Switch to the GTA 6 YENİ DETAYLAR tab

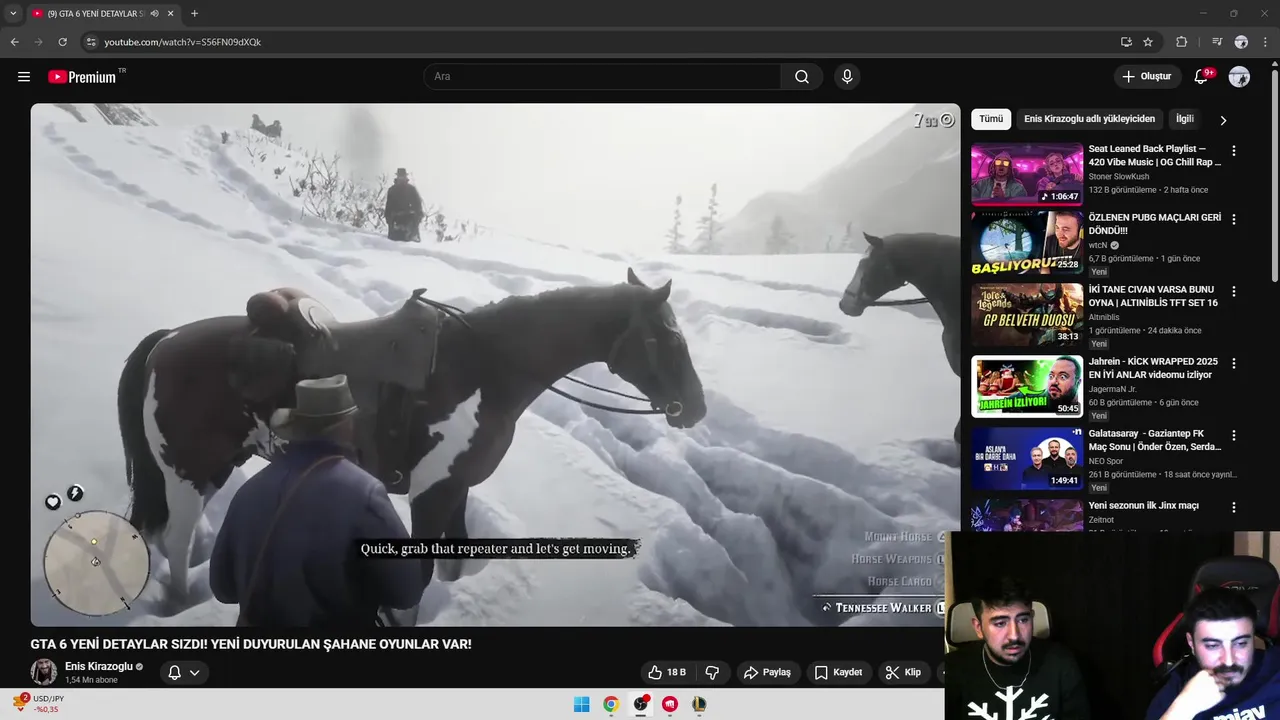click(95, 14)
